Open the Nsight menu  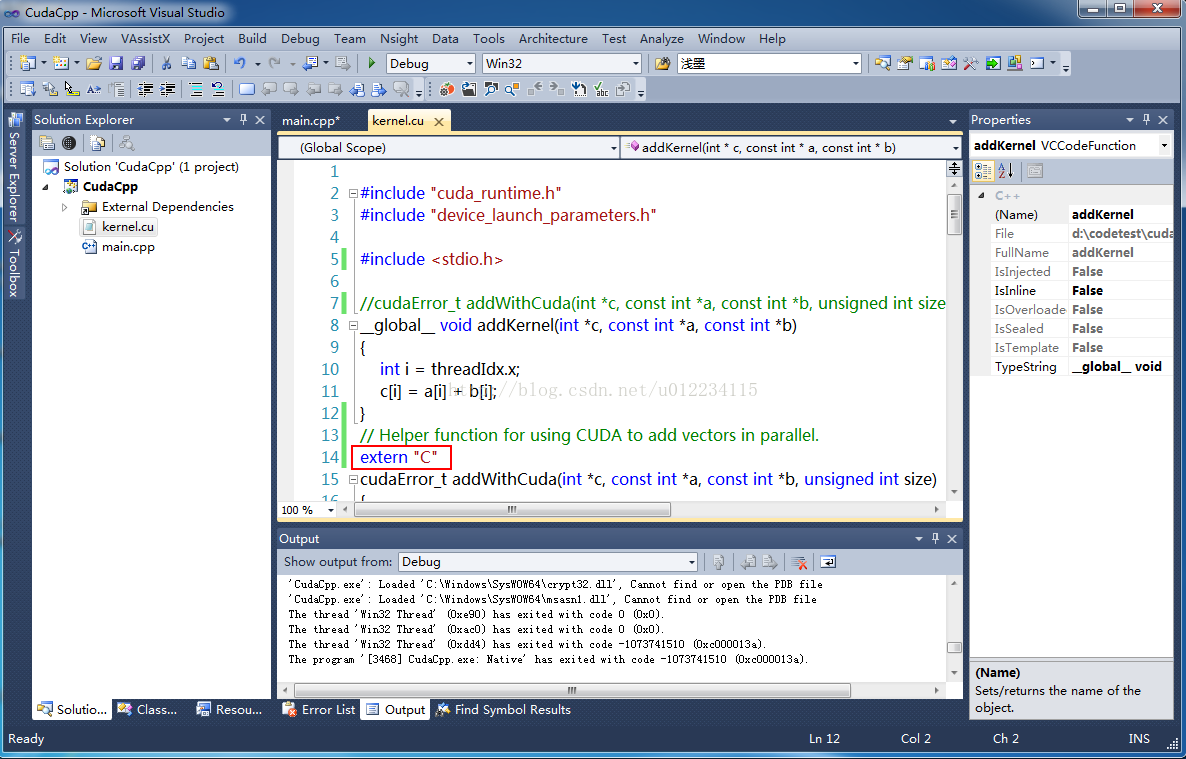[x=399, y=39]
